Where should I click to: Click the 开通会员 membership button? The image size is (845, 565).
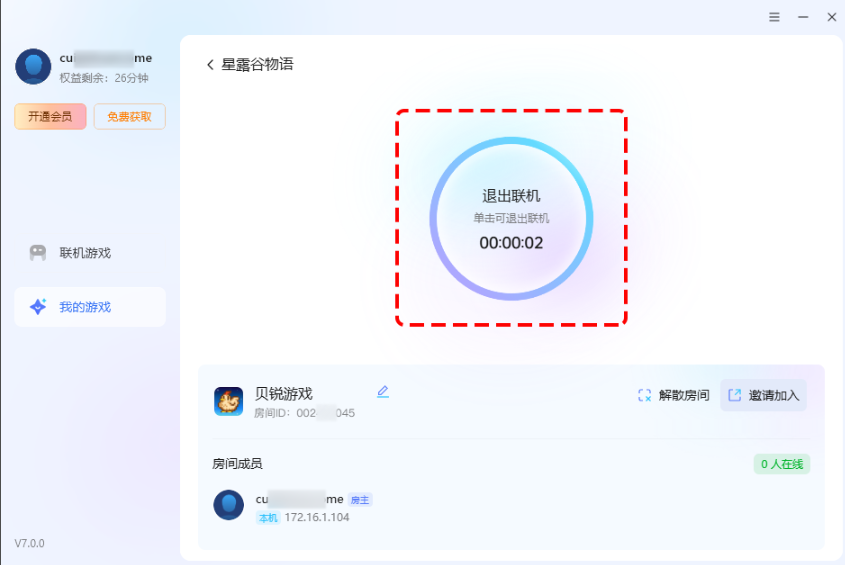point(50,117)
